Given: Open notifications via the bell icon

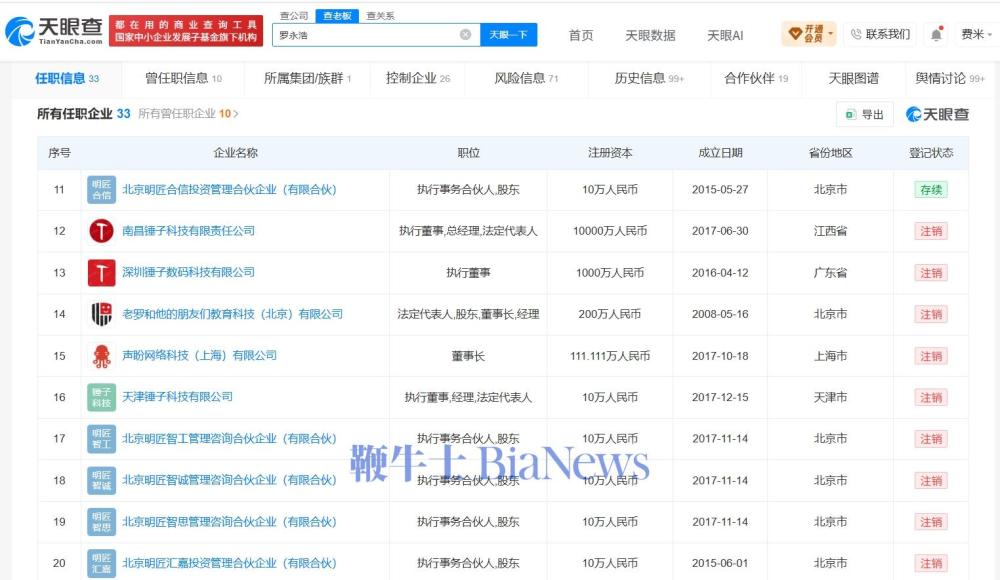Looking at the screenshot, I should pyautogui.click(x=936, y=34).
